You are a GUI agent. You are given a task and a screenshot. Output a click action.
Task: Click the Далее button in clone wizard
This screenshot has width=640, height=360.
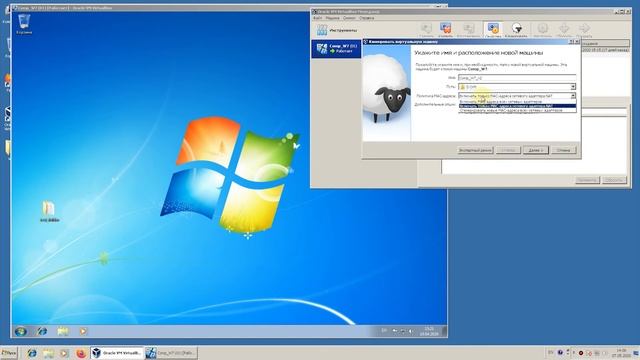(x=536, y=150)
